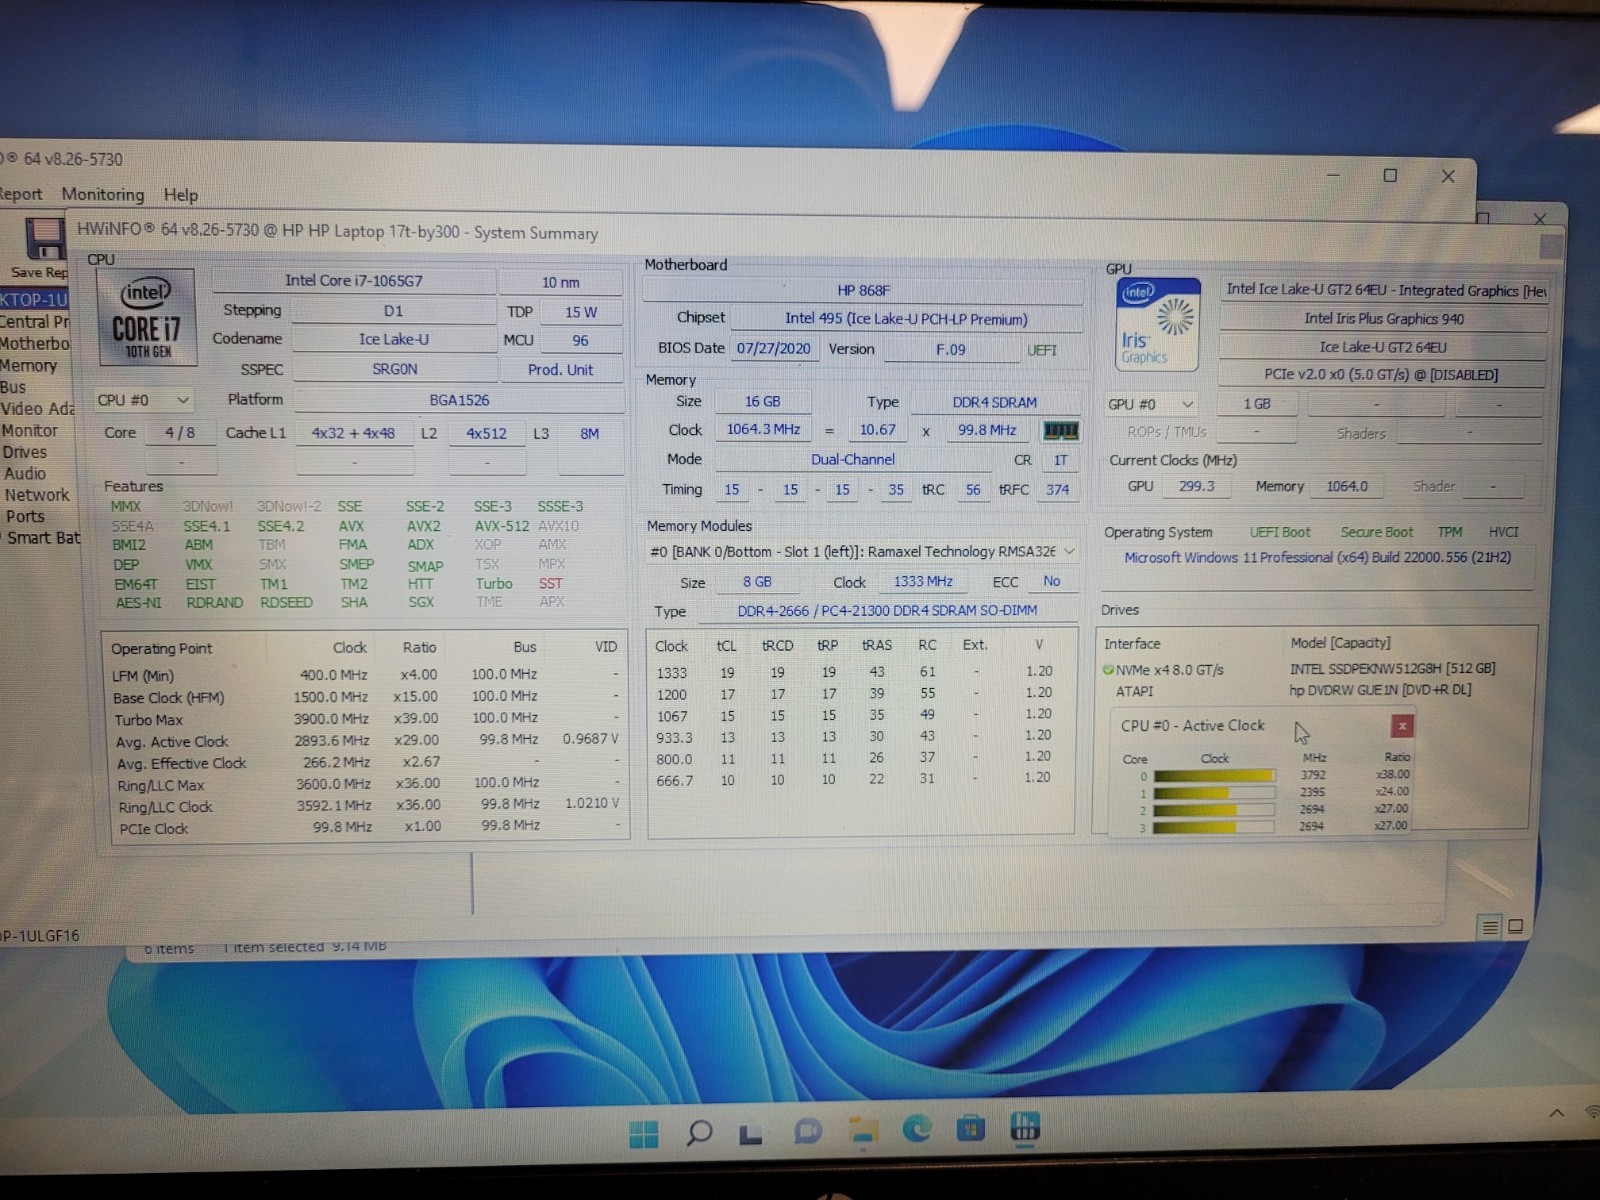Select Central Processors in the tree
The height and width of the screenshot is (1200, 1600).
pos(35,322)
